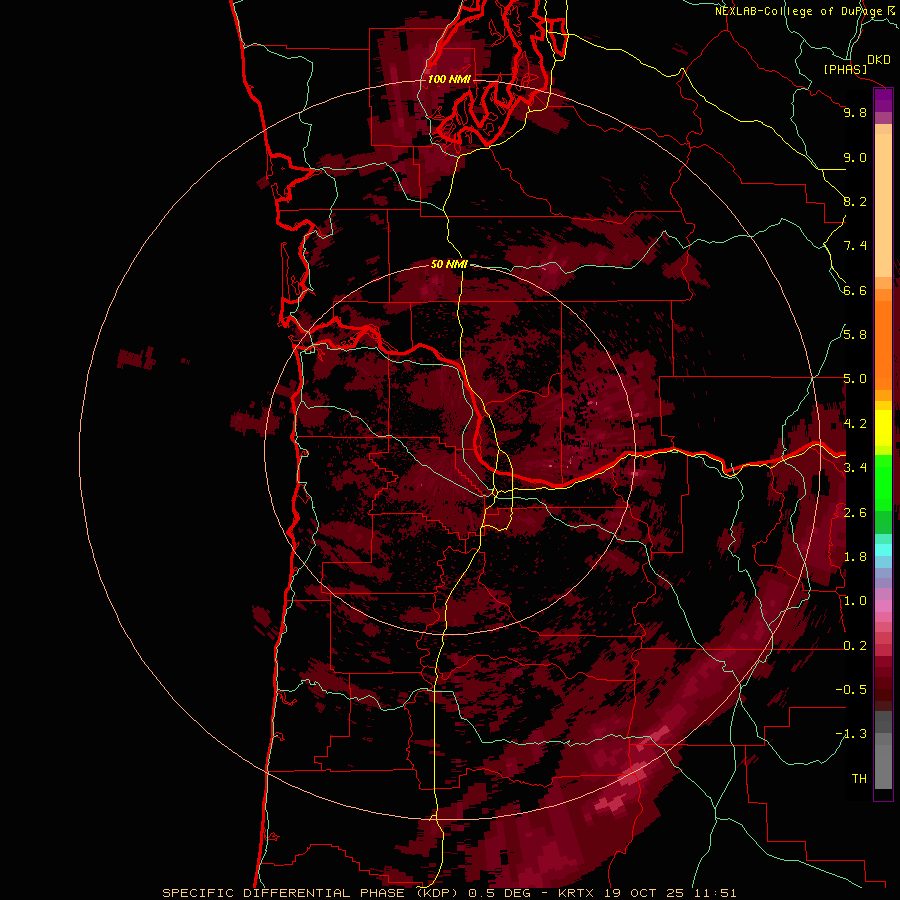Select the -0.5 value on the scale
This screenshot has width=900, height=900.
(851, 690)
